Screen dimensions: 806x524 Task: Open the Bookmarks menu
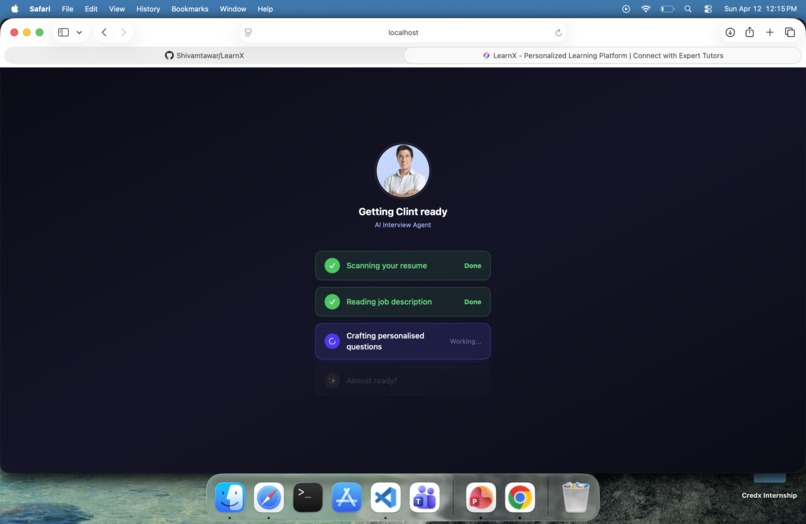190,9
